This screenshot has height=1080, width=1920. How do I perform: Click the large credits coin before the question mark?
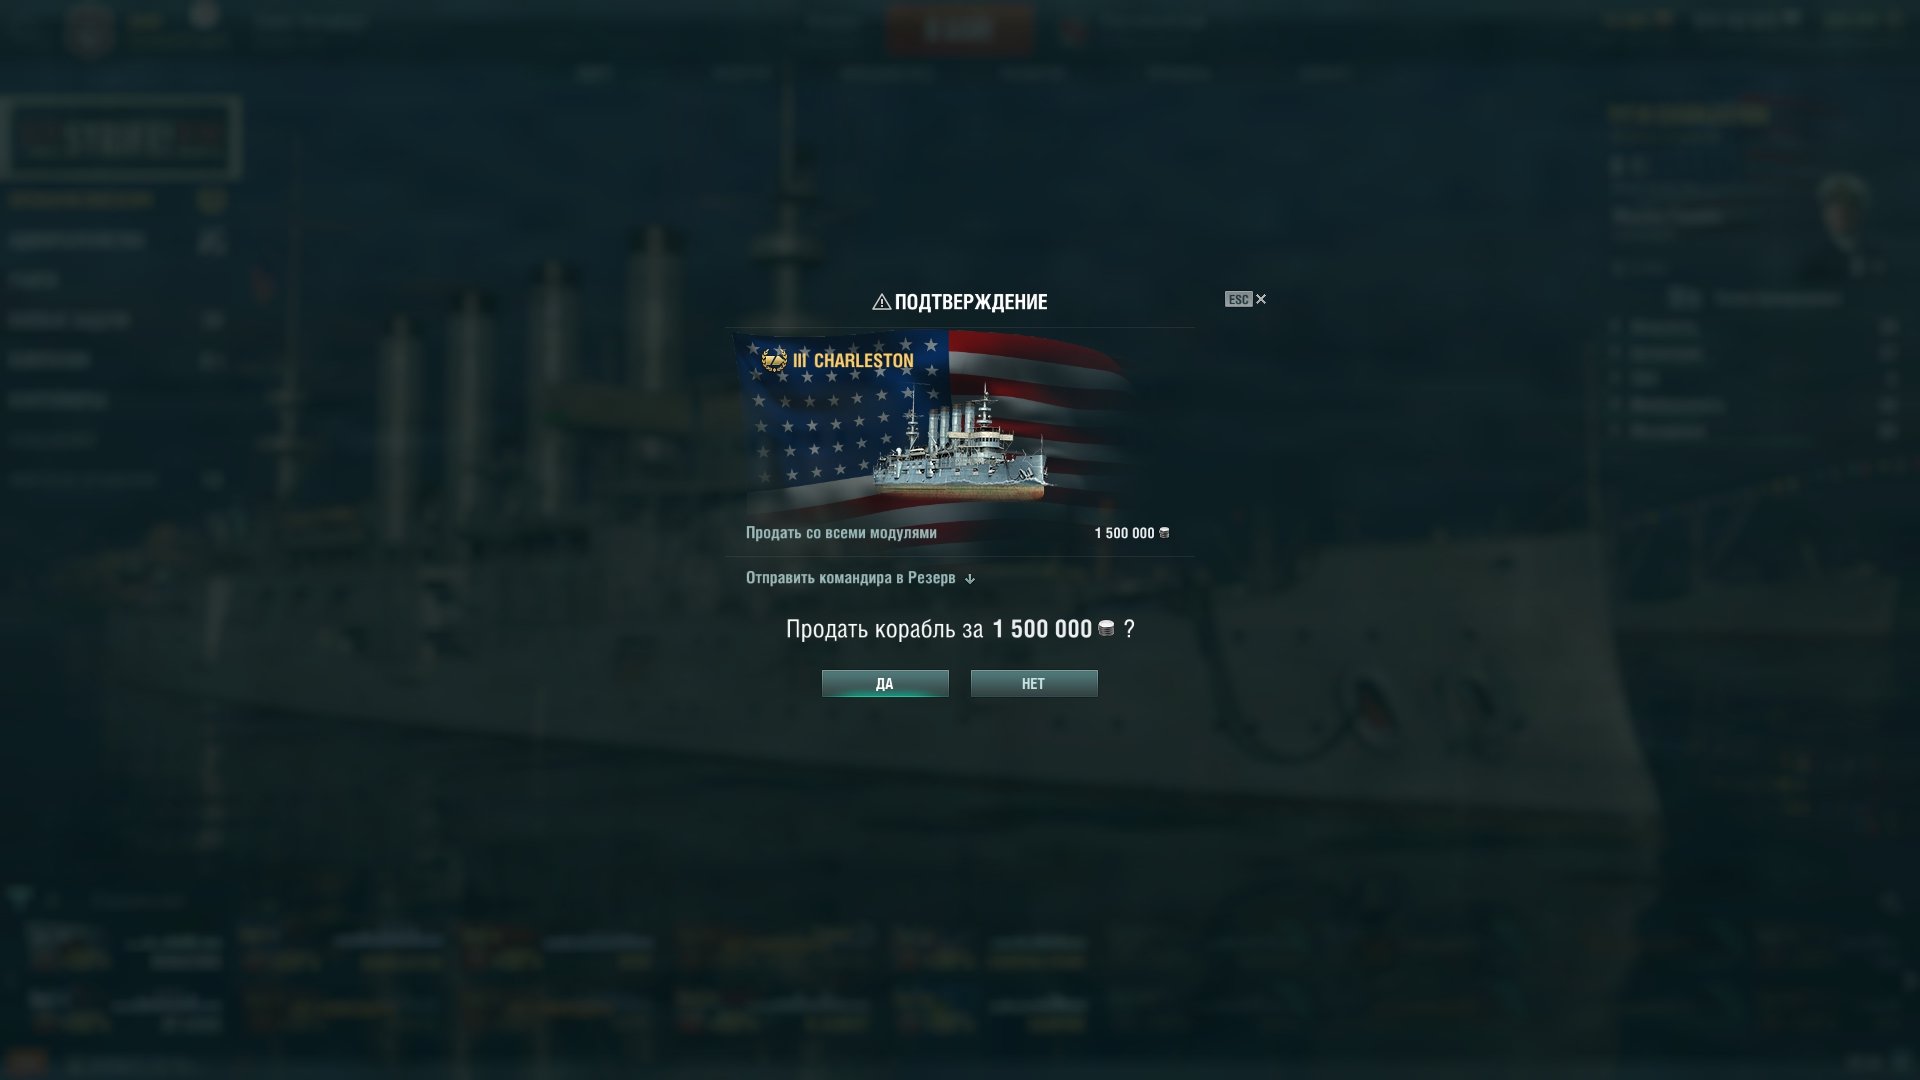(1106, 628)
